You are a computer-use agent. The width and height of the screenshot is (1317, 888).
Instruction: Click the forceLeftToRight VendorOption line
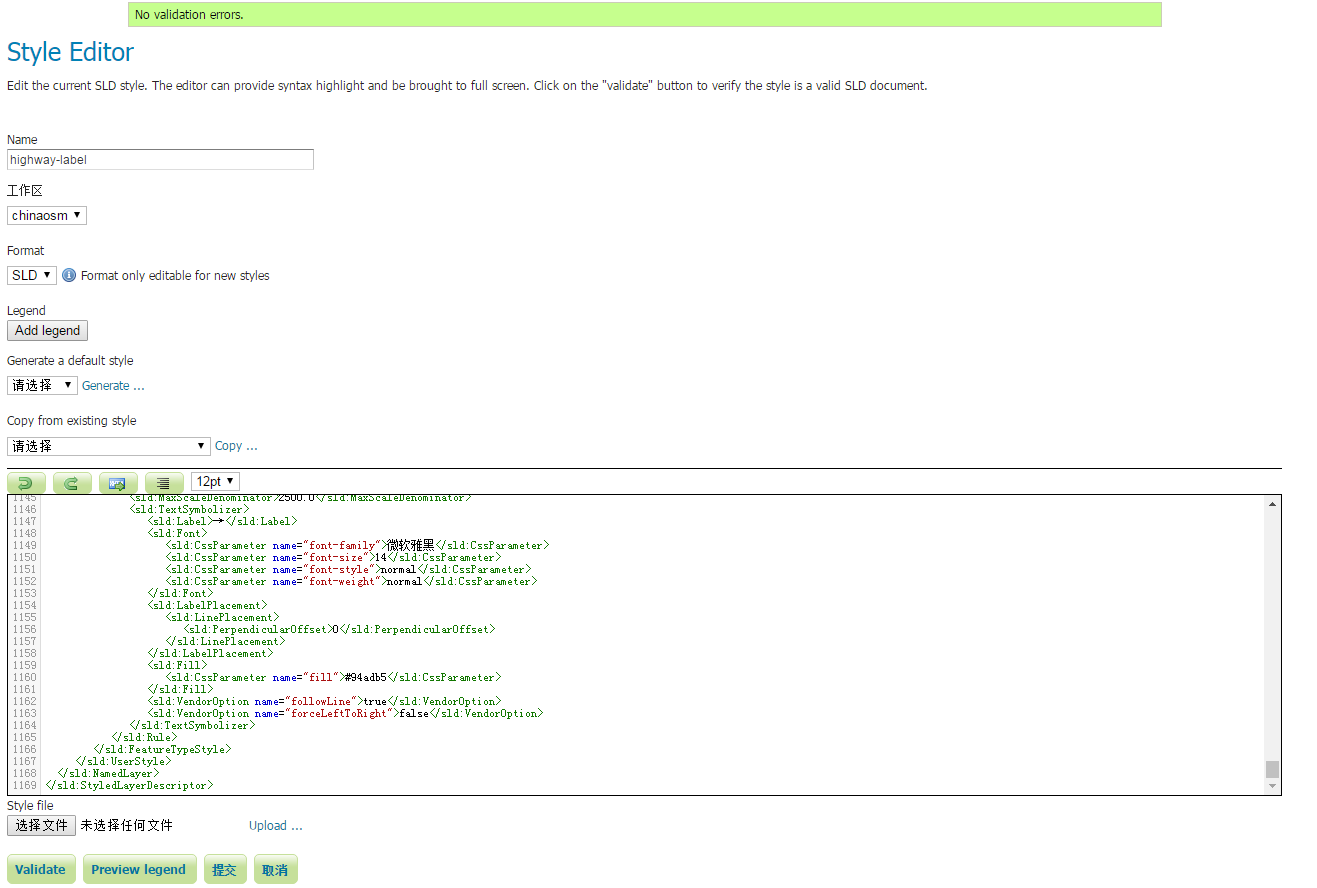(345, 714)
